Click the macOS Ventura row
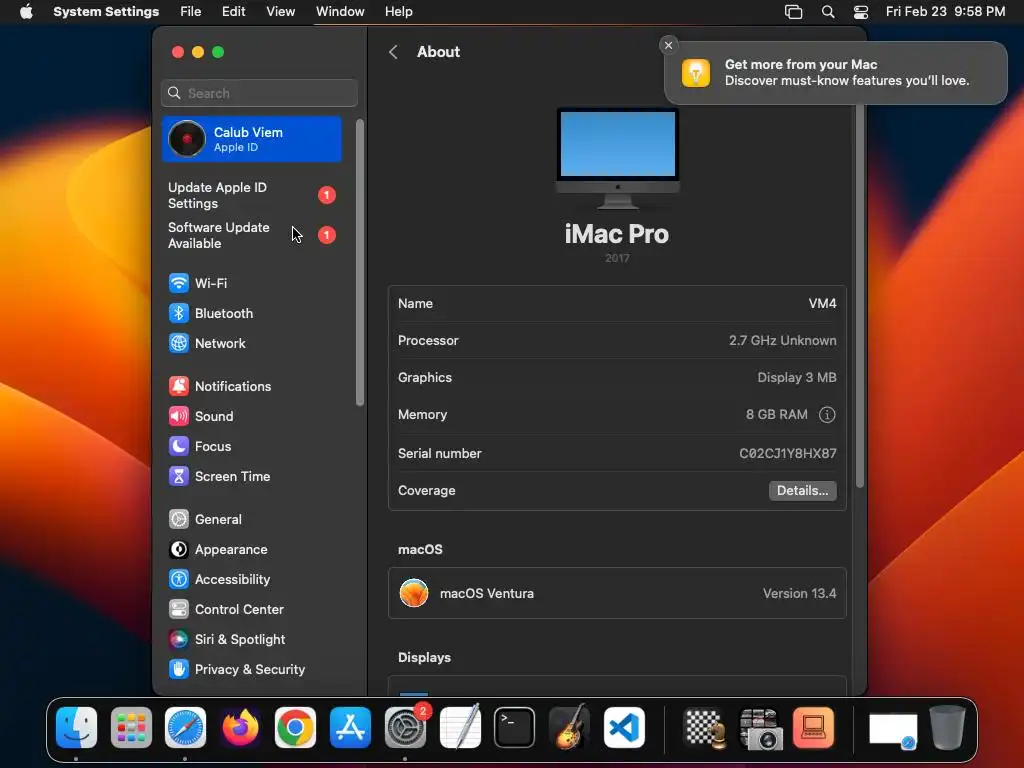The height and width of the screenshot is (768, 1024). tap(617, 593)
